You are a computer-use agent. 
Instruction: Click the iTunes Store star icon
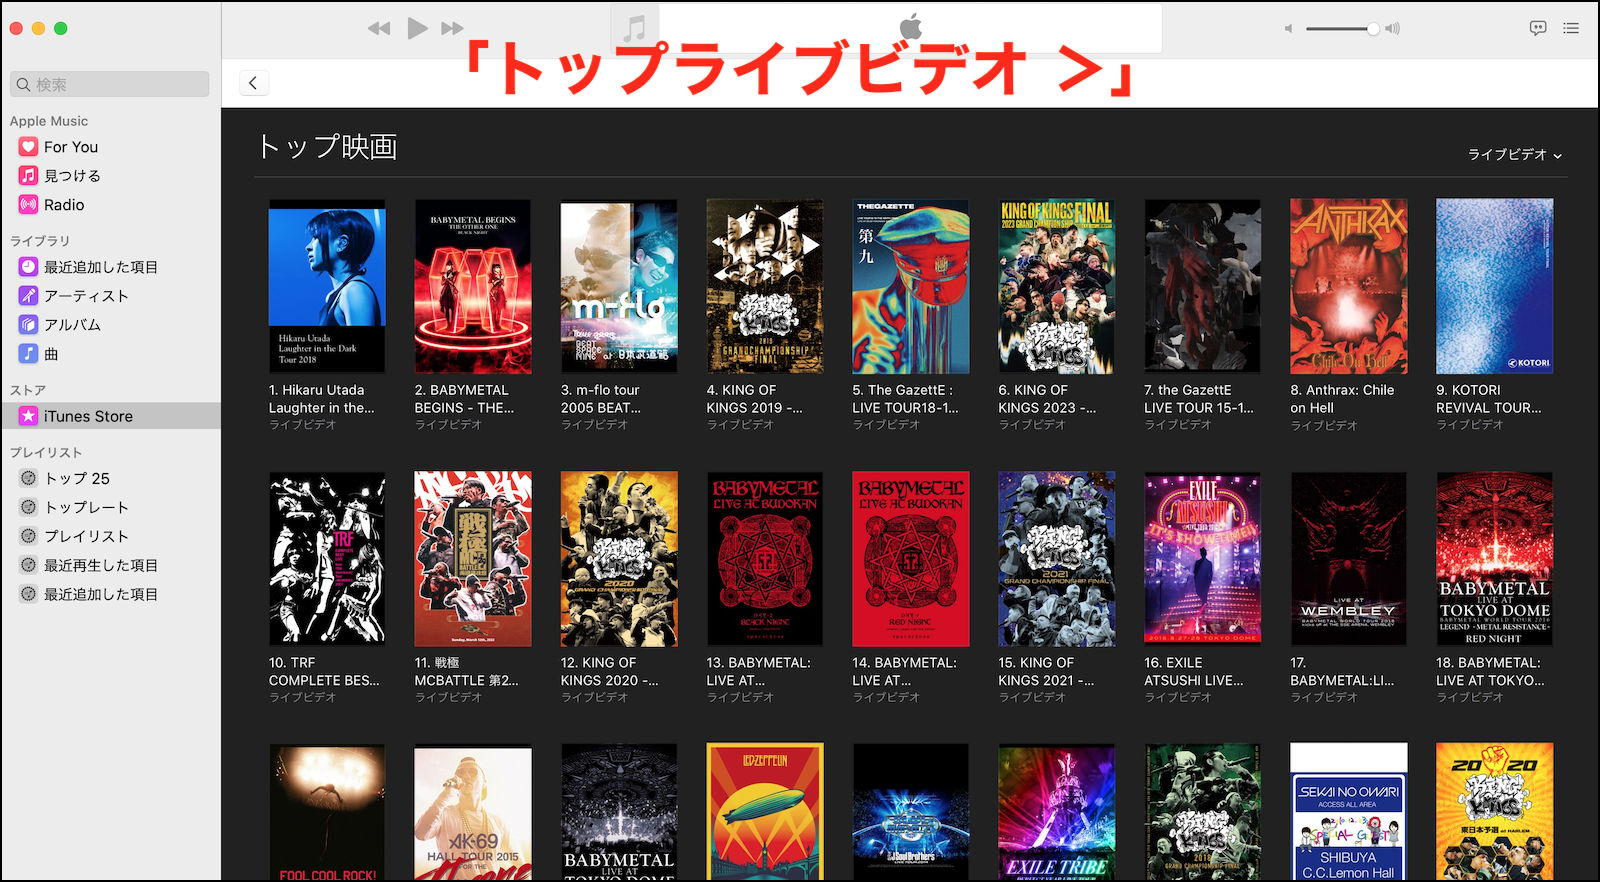pos(28,416)
